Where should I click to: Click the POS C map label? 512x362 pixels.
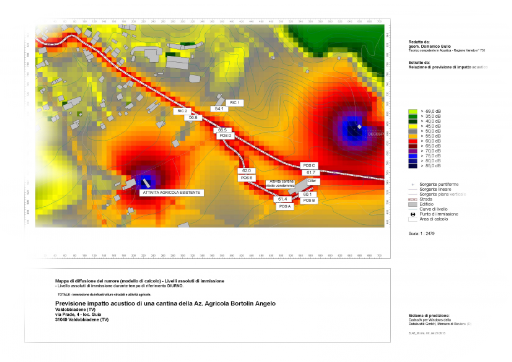click(x=309, y=166)
